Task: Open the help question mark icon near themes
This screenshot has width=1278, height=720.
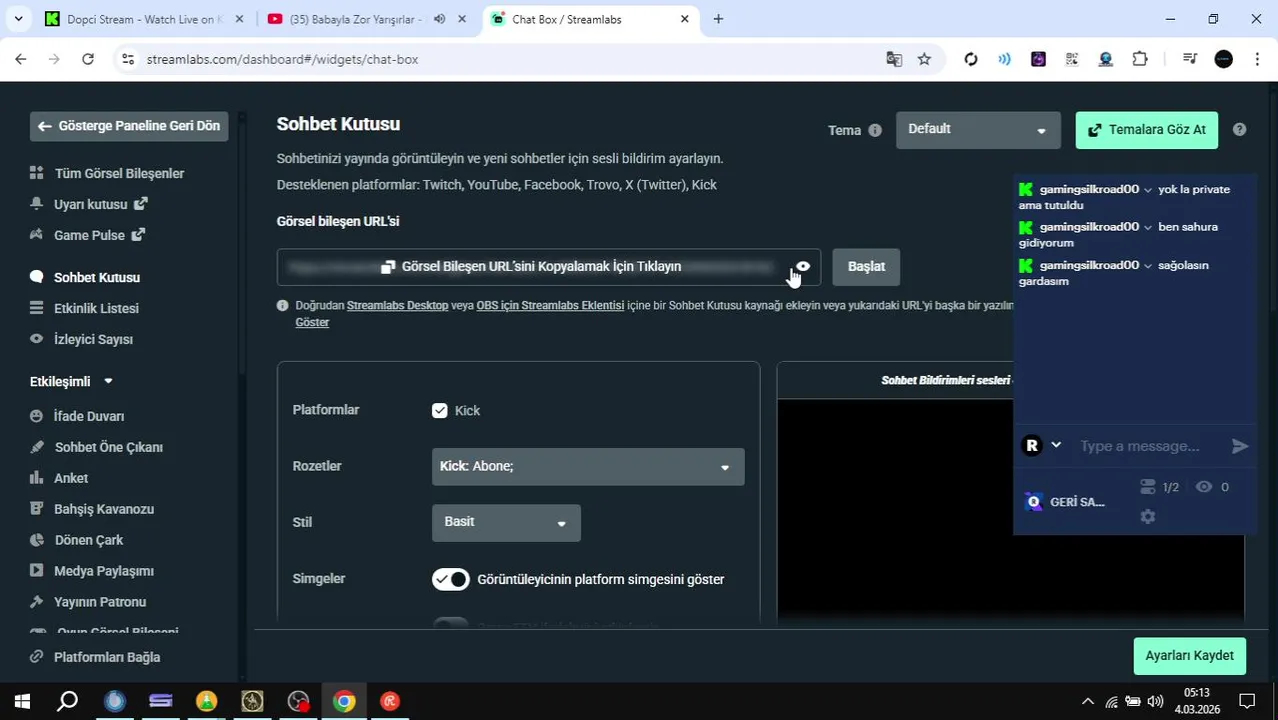Action: coord(1239,130)
